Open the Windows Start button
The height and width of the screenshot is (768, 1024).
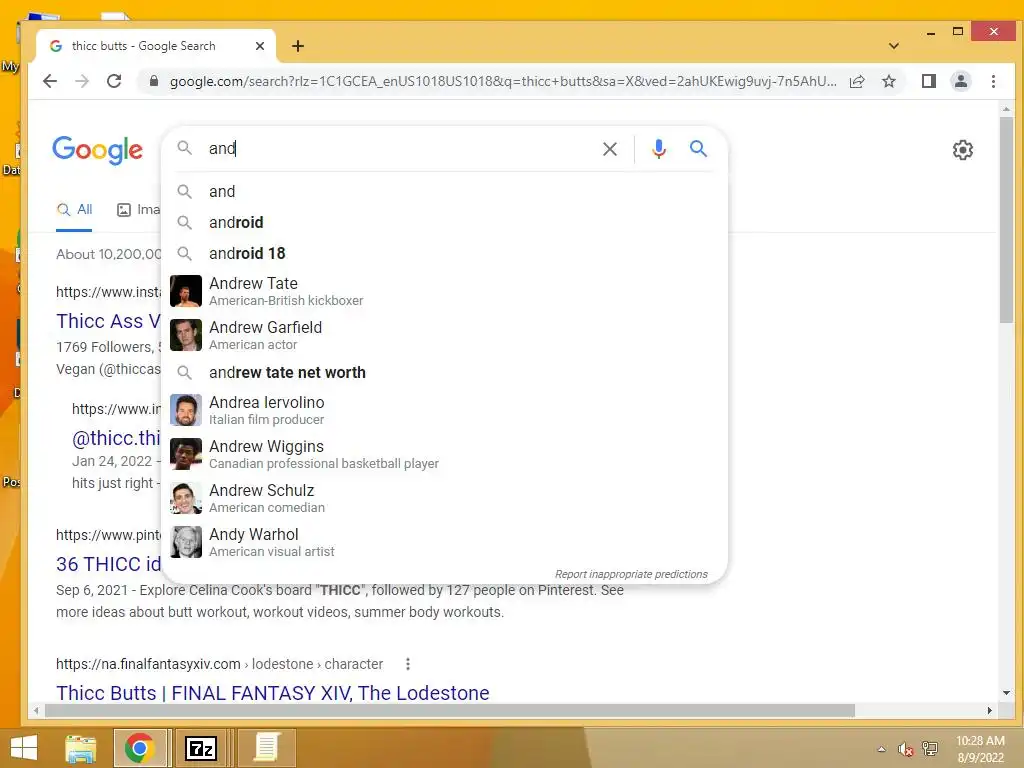pyautogui.click(x=24, y=748)
